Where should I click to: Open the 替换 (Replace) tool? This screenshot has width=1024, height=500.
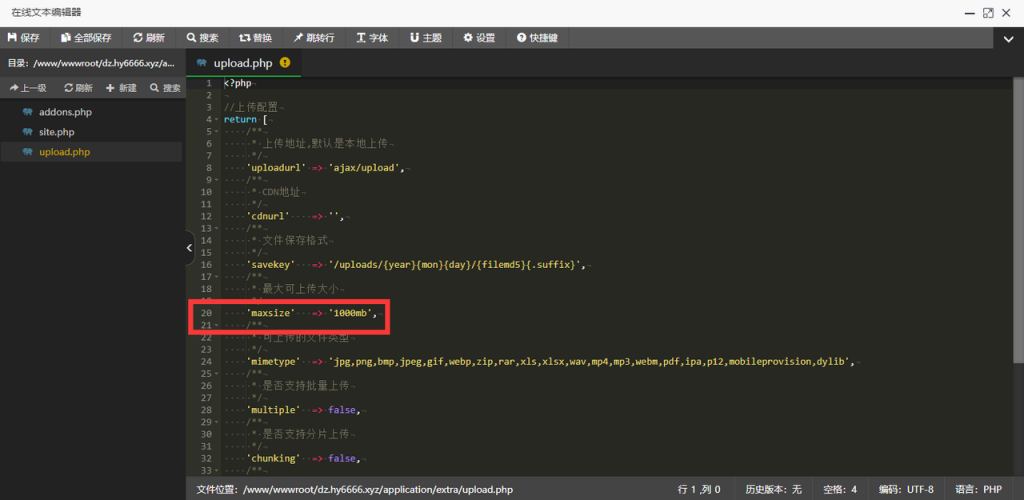tap(255, 38)
